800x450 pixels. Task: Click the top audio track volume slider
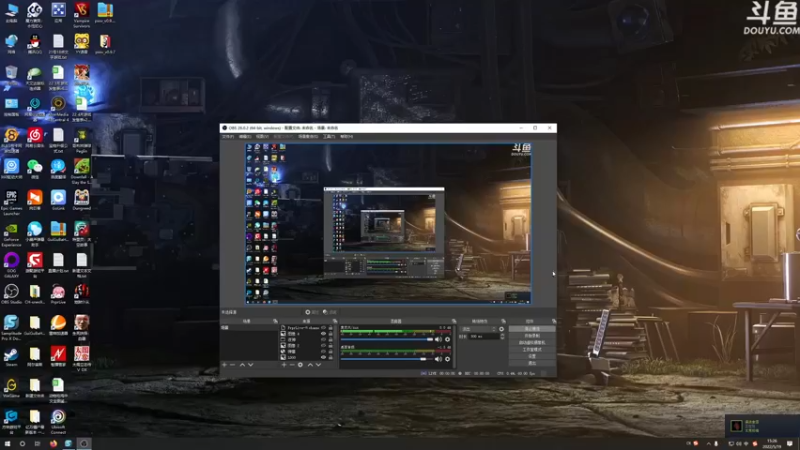click(x=387, y=339)
